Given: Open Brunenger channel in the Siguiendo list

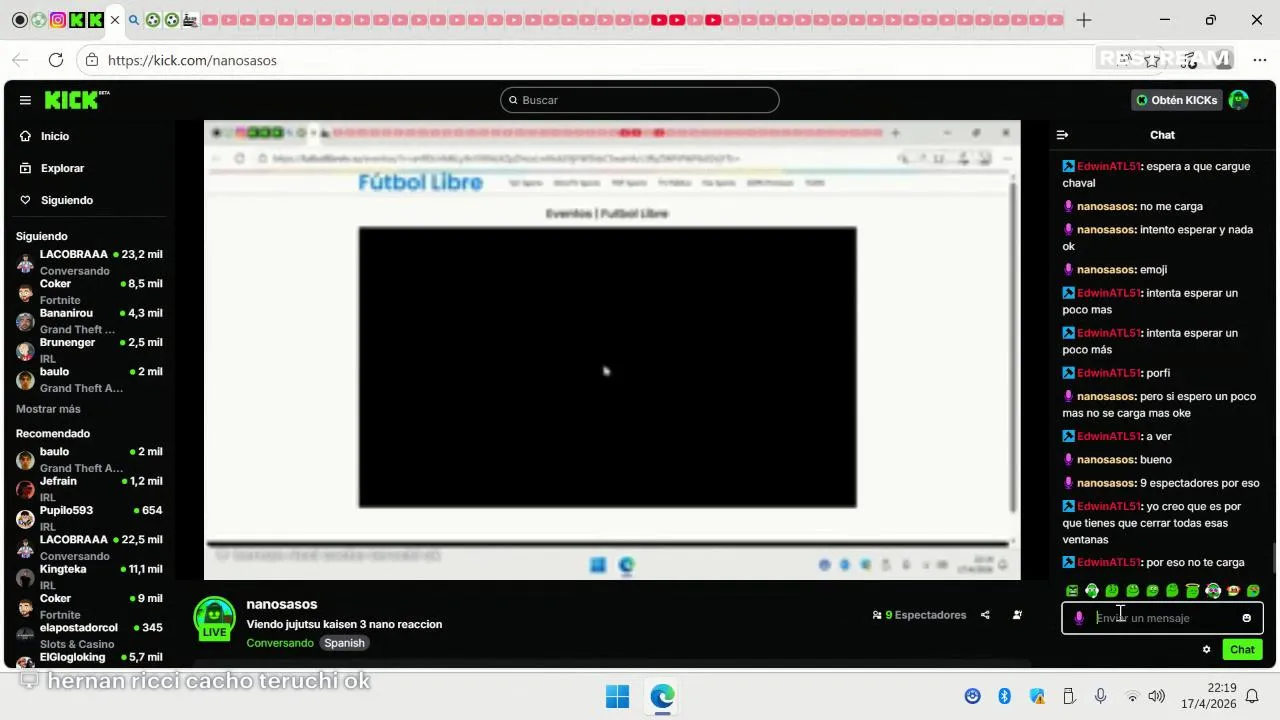Looking at the screenshot, I should click(x=89, y=350).
